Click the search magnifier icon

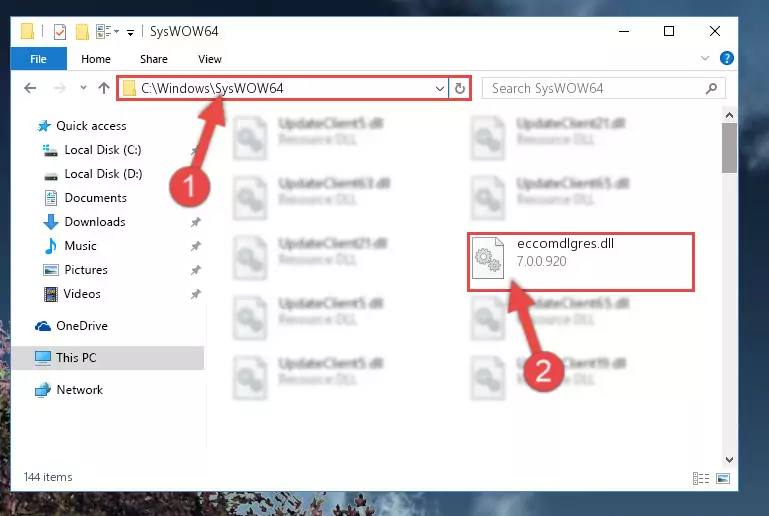[x=711, y=88]
